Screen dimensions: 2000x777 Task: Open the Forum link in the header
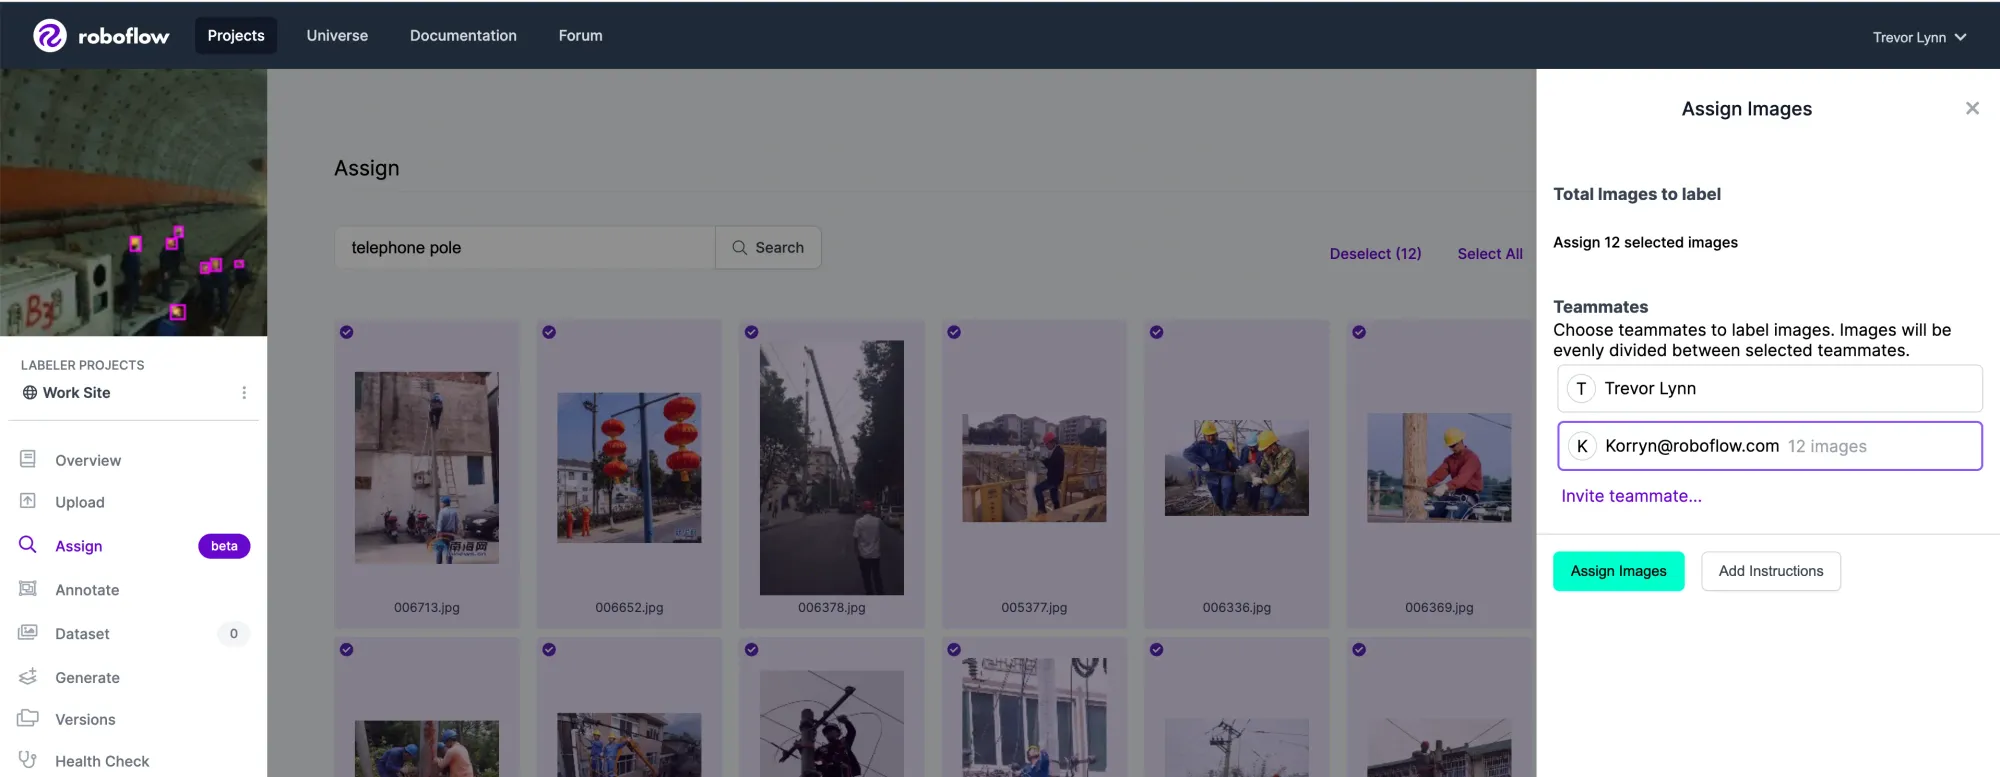pyautogui.click(x=580, y=35)
